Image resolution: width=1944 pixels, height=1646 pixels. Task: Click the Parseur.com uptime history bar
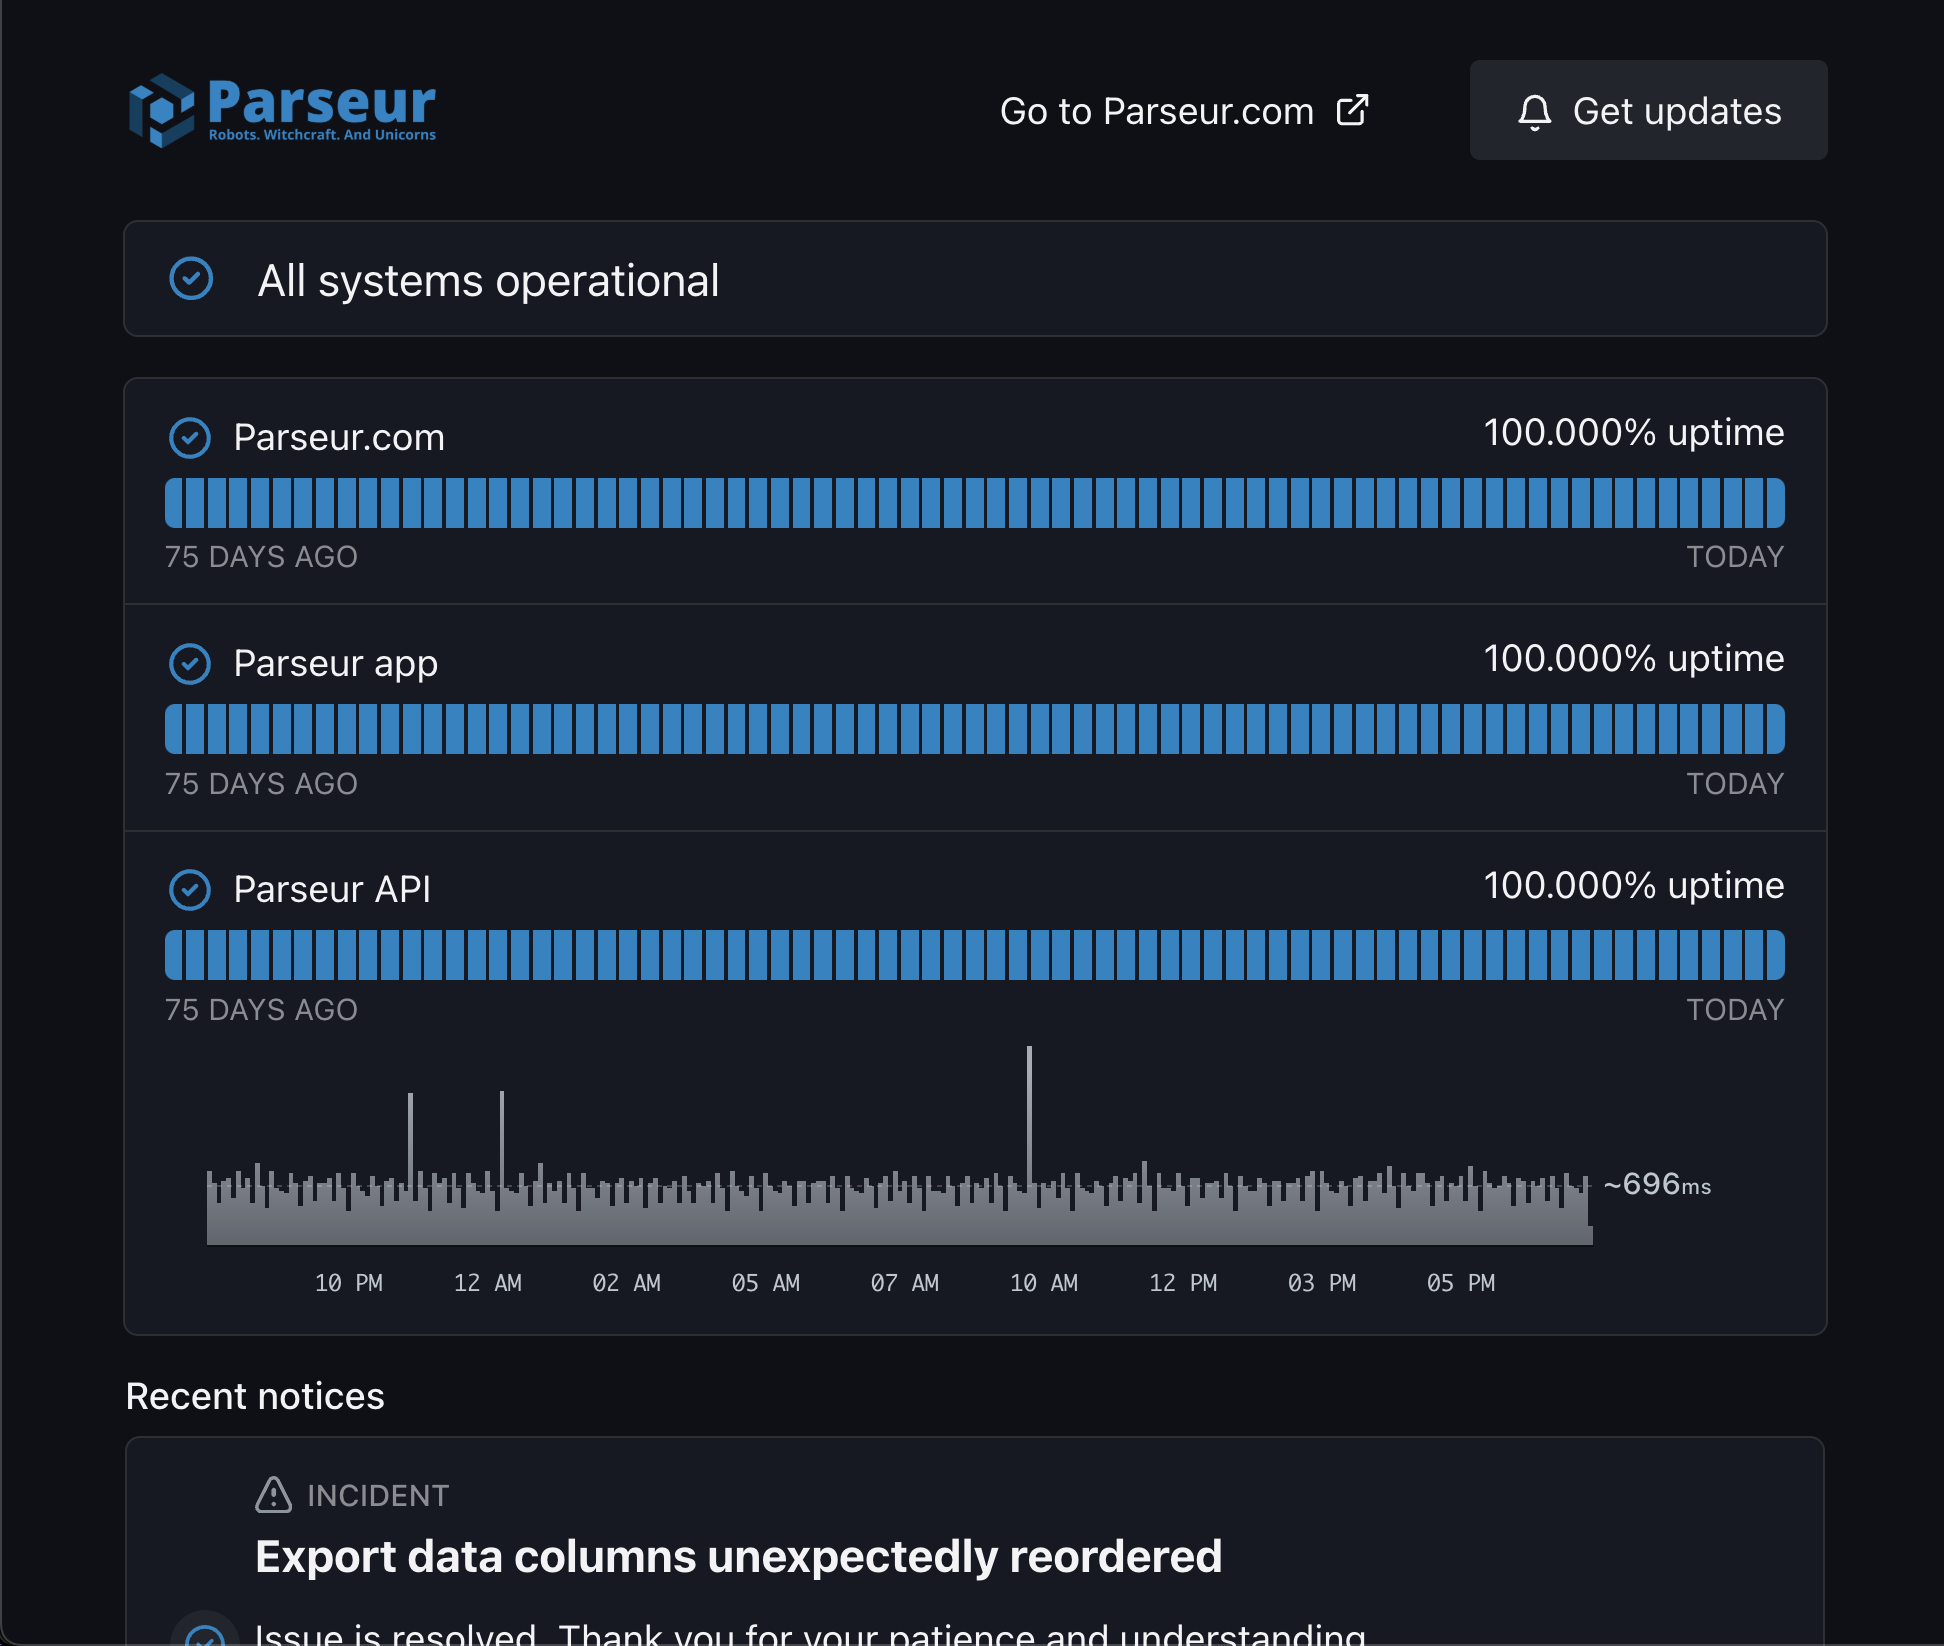(x=975, y=503)
